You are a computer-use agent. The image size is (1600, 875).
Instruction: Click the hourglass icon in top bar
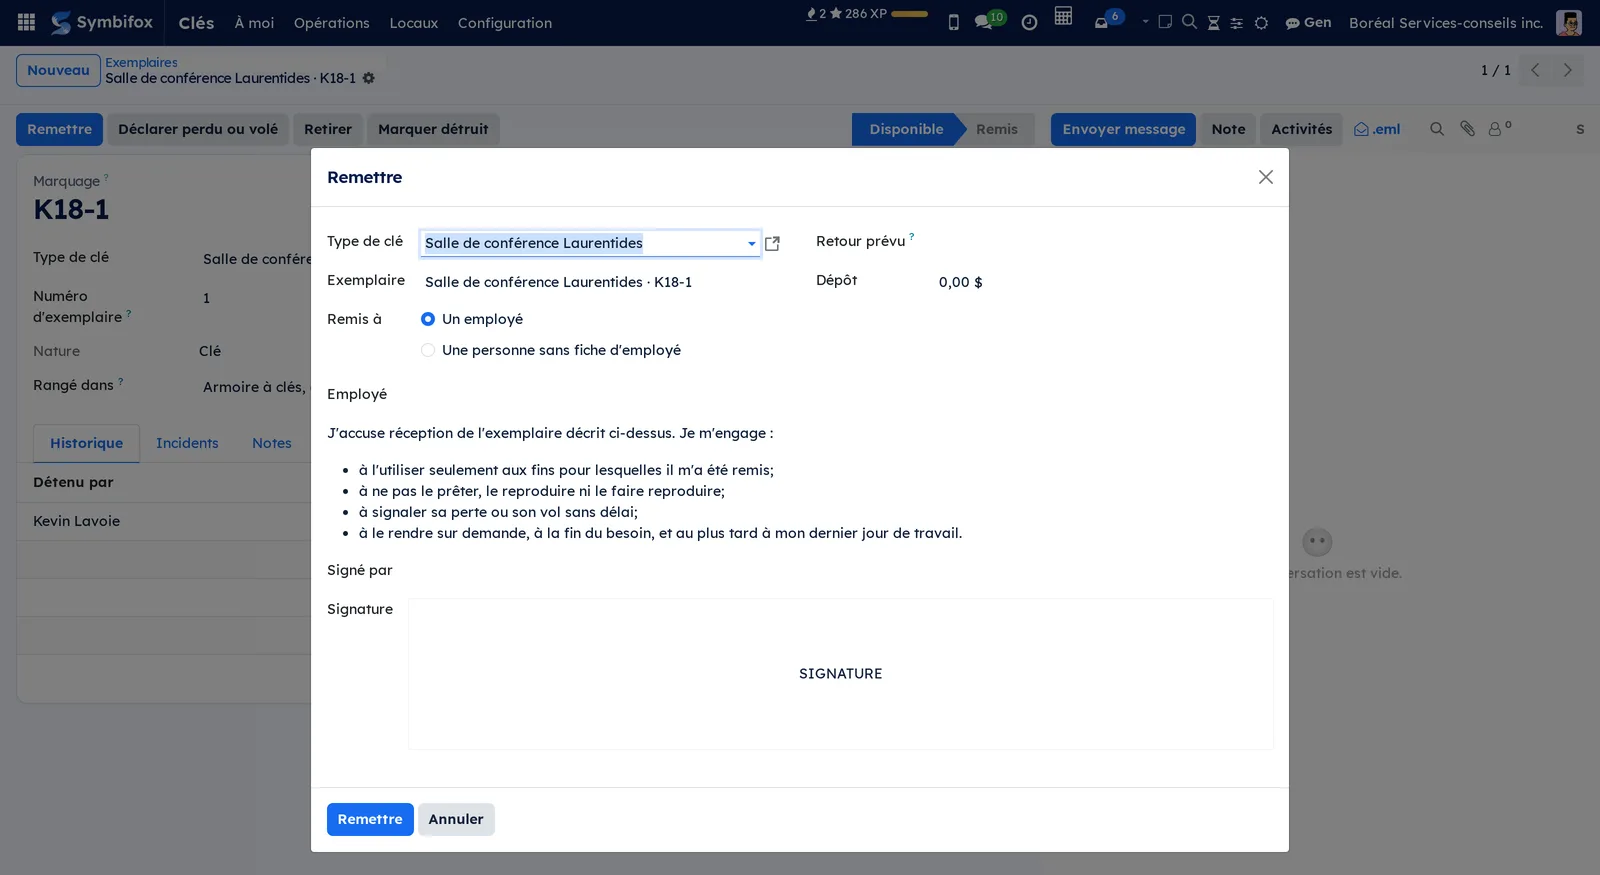(x=1213, y=23)
